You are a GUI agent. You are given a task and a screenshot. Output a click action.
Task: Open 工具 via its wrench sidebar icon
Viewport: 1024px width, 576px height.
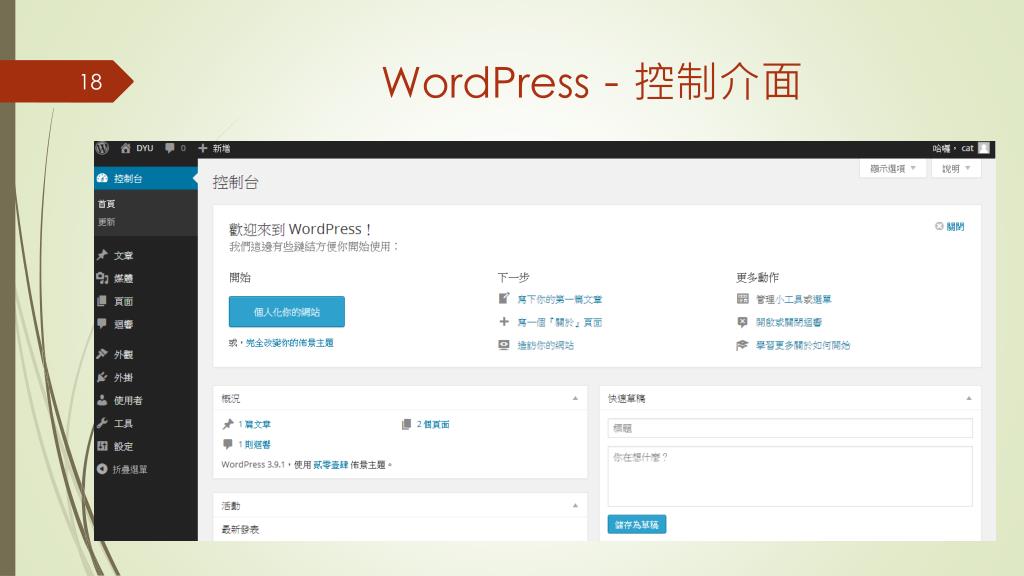(x=102, y=423)
